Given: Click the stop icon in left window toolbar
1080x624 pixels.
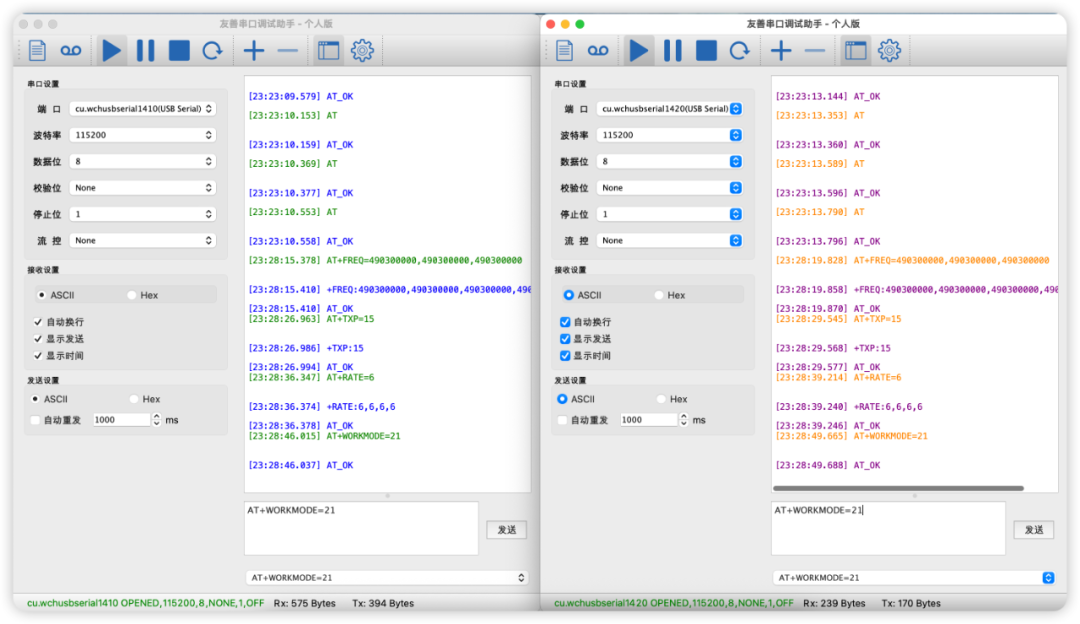Looking at the screenshot, I should (x=179, y=51).
